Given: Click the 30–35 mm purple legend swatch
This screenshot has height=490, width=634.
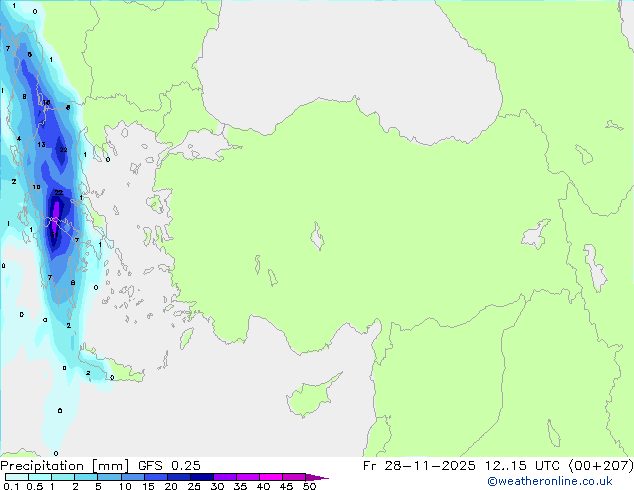Looking at the screenshot, I should click(x=224, y=477).
